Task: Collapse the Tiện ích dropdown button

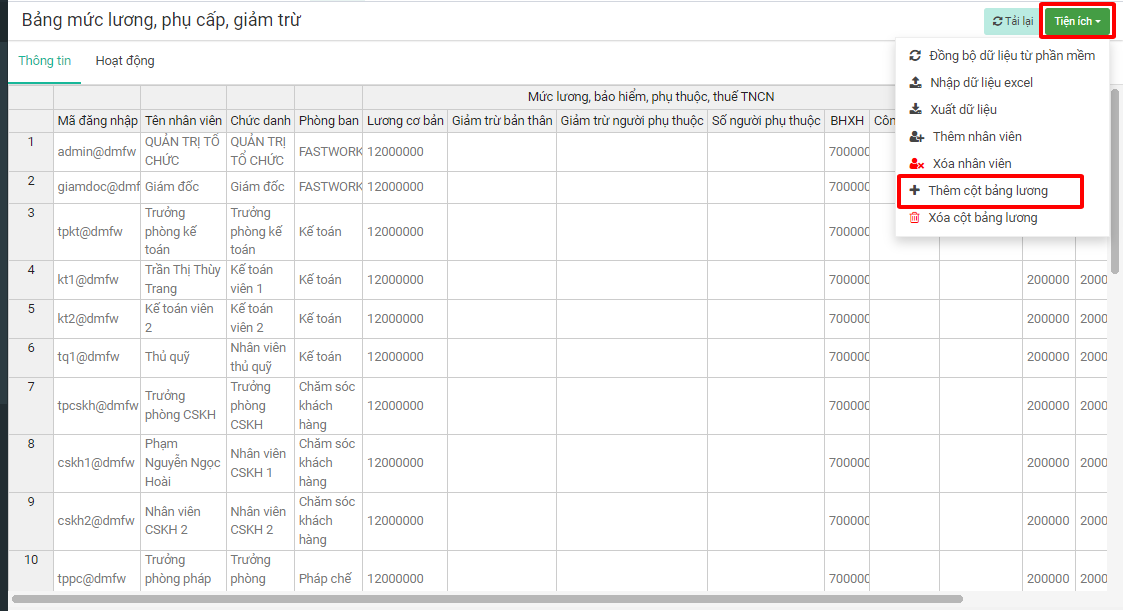Action: pyautogui.click(x=1078, y=21)
